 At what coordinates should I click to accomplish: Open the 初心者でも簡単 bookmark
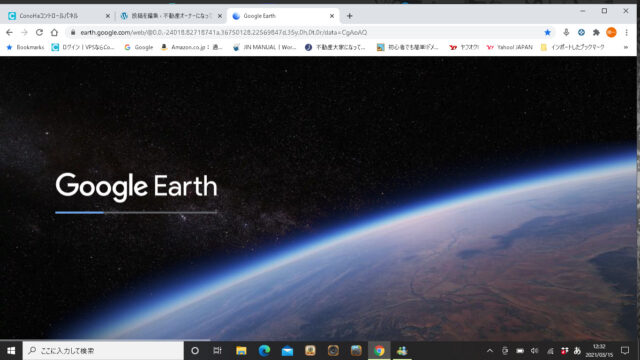407,47
